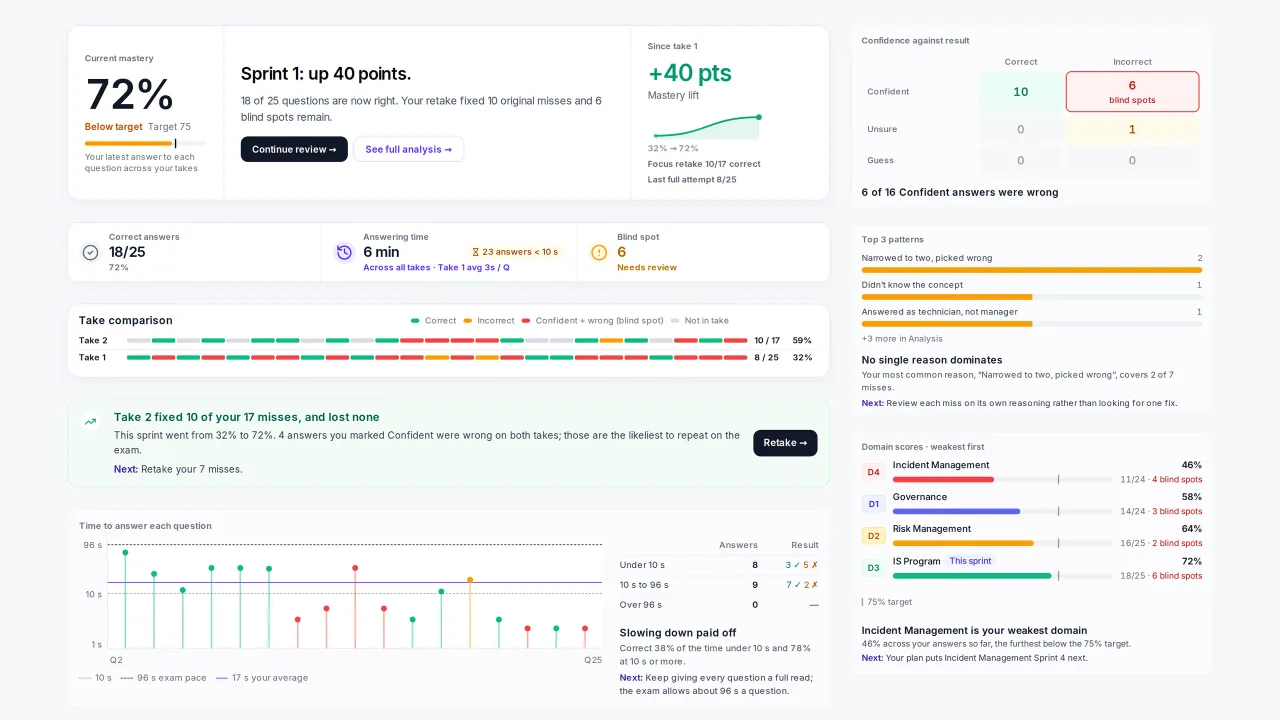This screenshot has width=1280, height=720.
Task: Open See full analysis link
Action: pos(408,149)
